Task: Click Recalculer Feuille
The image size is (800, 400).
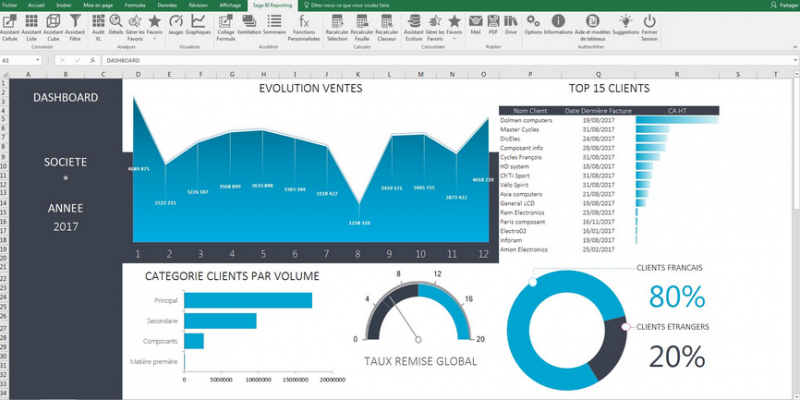Action: click(363, 25)
